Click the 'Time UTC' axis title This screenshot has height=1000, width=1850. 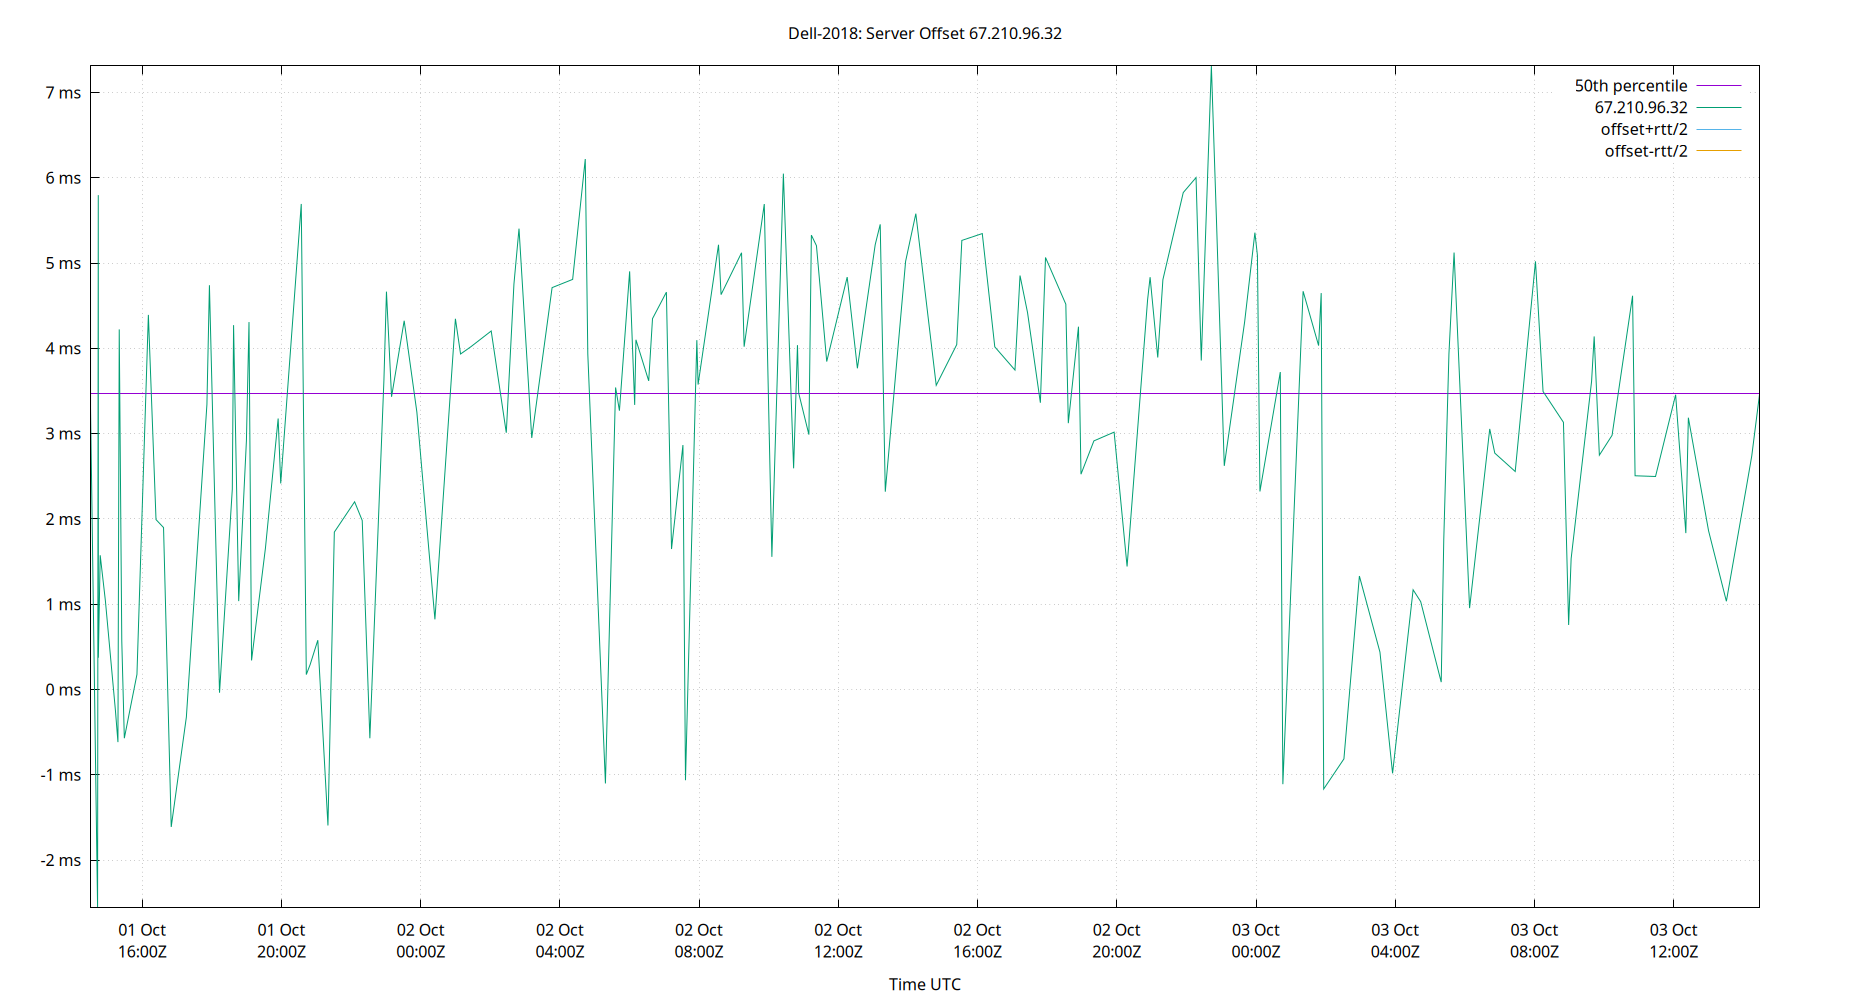tap(925, 984)
